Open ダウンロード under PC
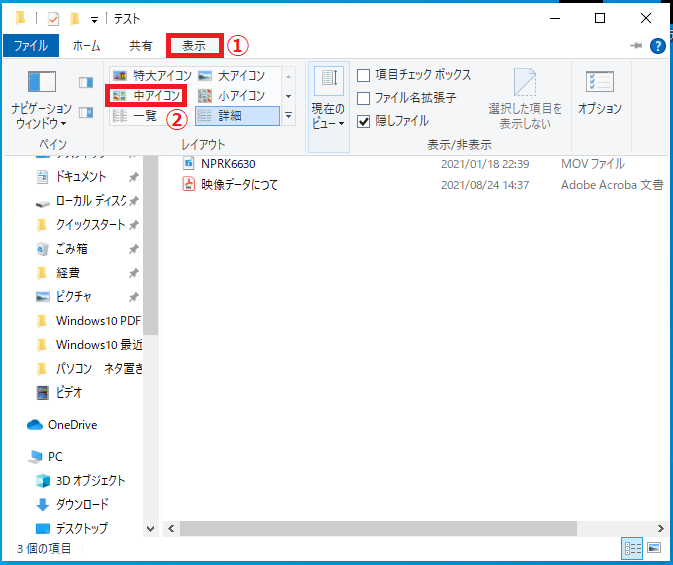 pyautogui.click(x=82, y=504)
